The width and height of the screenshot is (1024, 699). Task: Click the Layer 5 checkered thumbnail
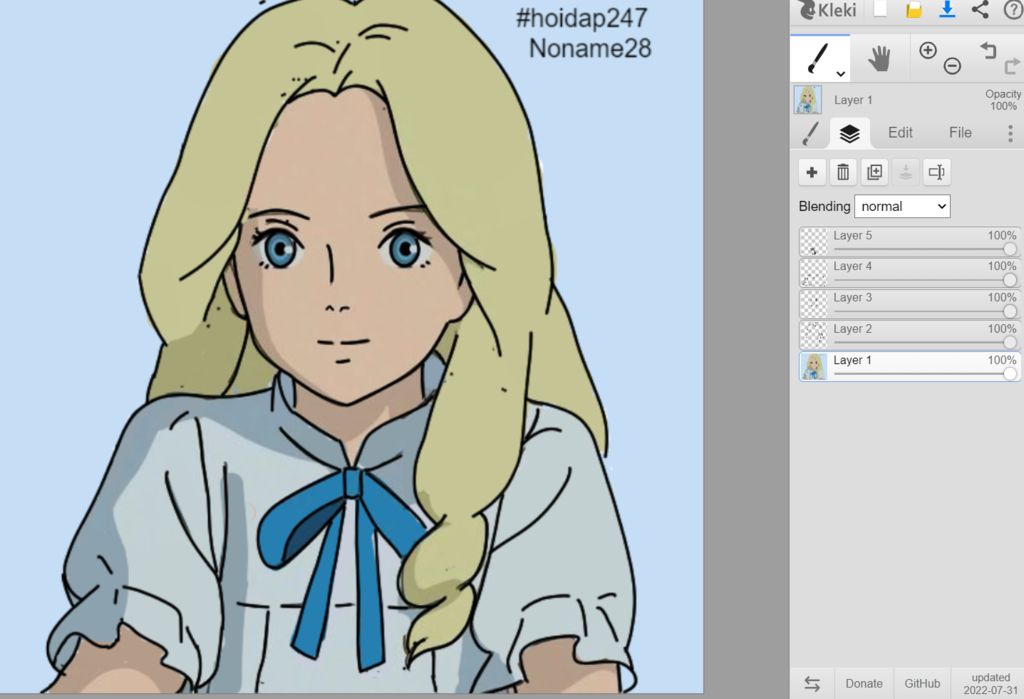pyautogui.click(x=814, y=242)
